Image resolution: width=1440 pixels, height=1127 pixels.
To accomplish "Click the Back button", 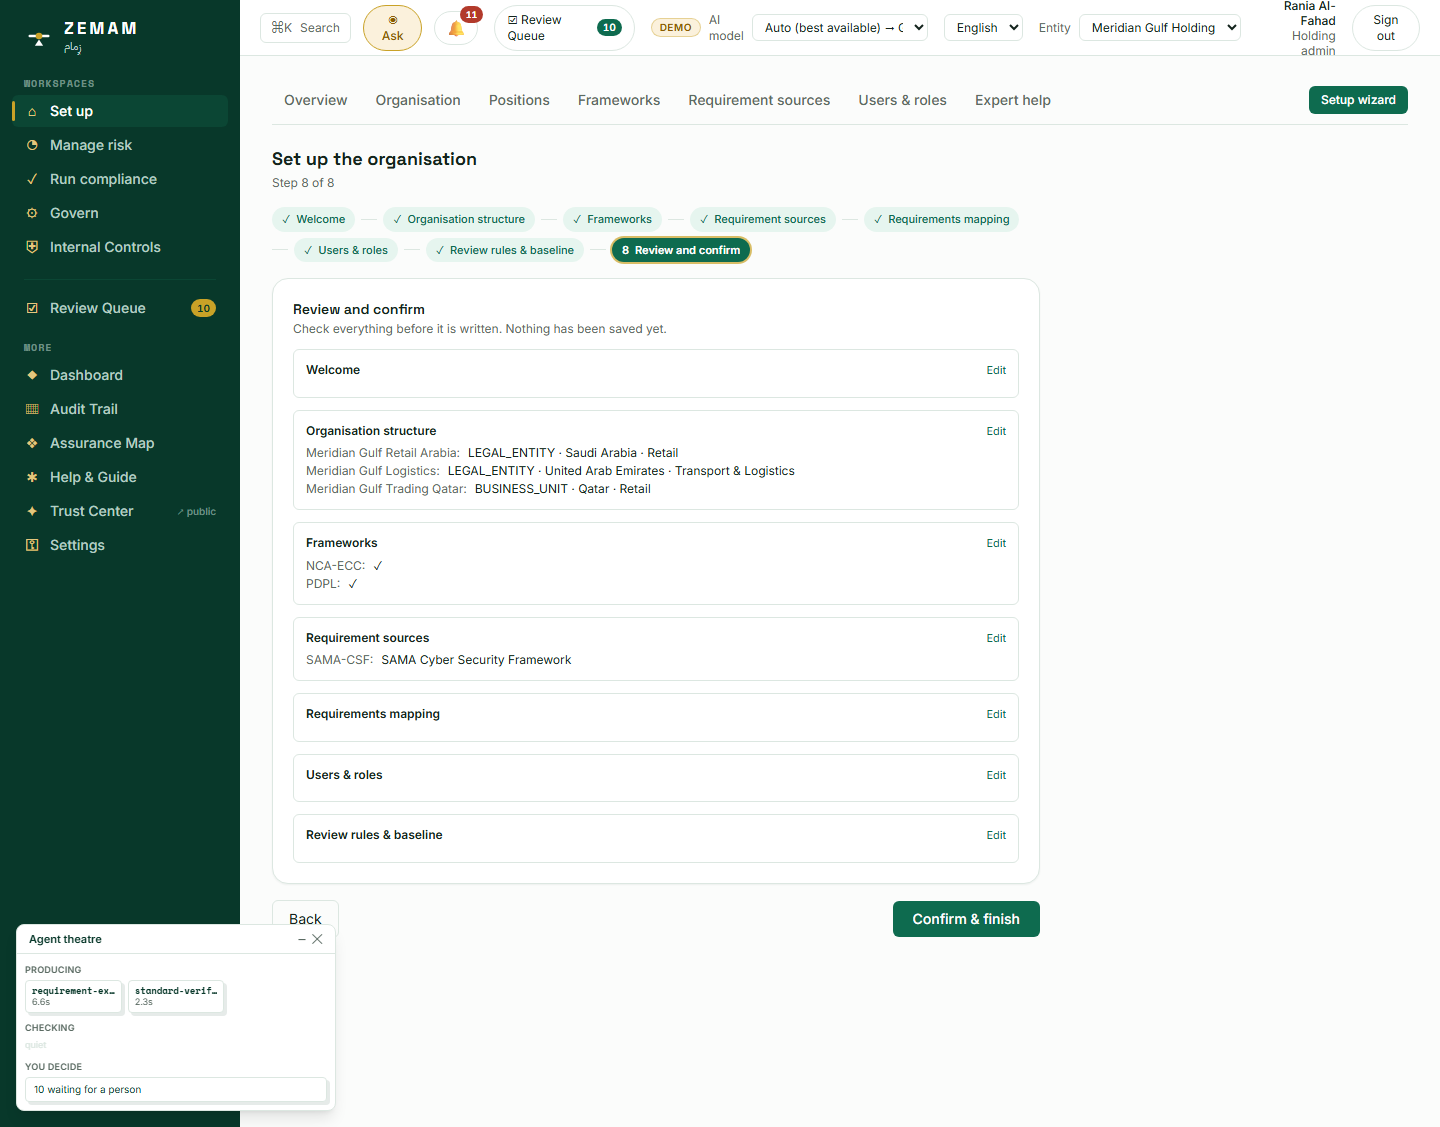I will (x=305, y=912).
